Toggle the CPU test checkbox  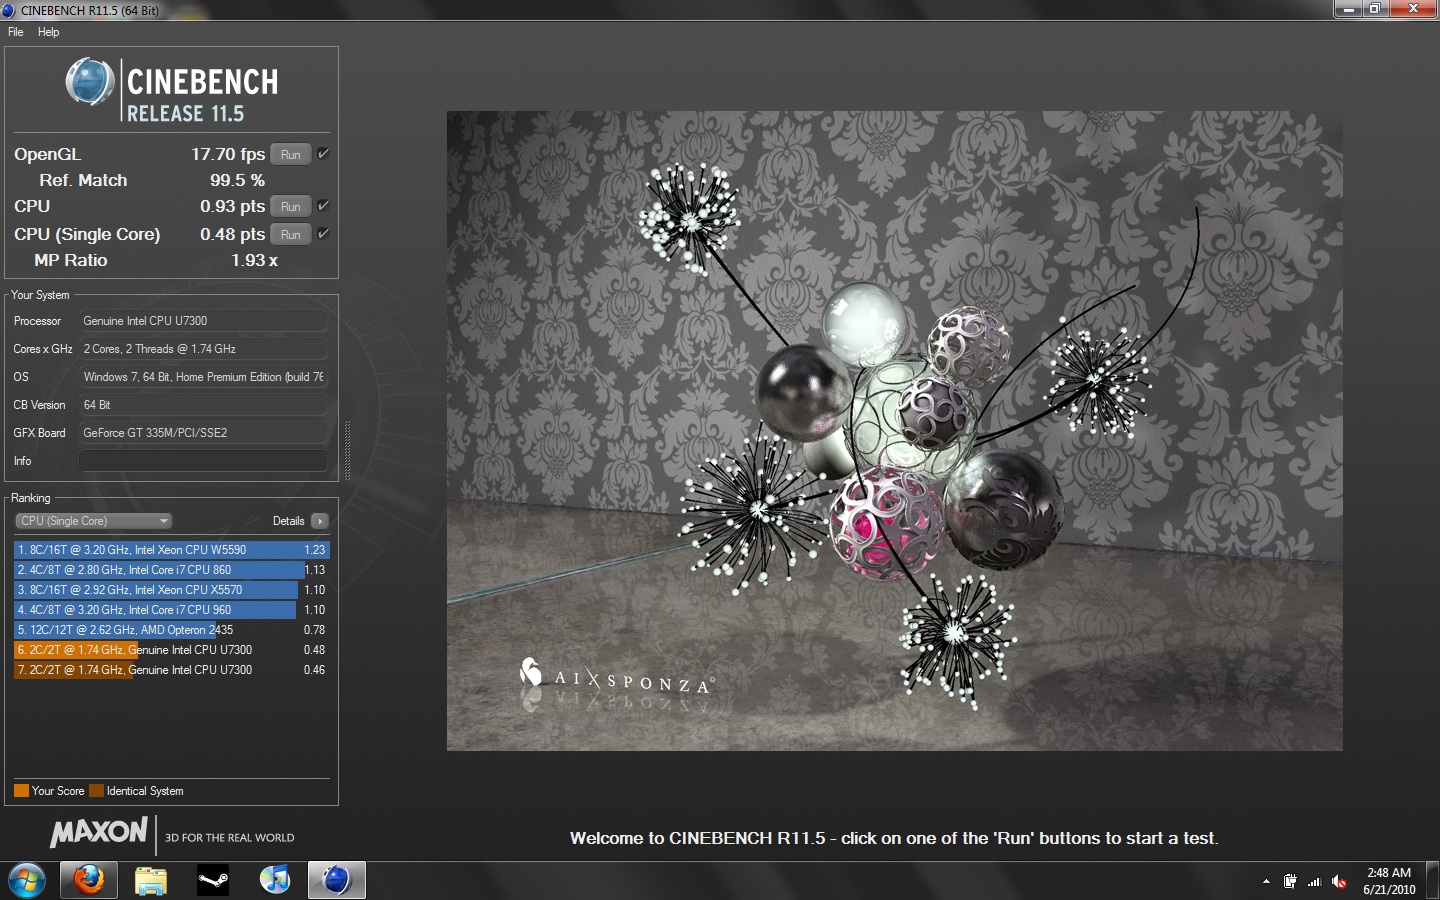(x=323, y=205)
